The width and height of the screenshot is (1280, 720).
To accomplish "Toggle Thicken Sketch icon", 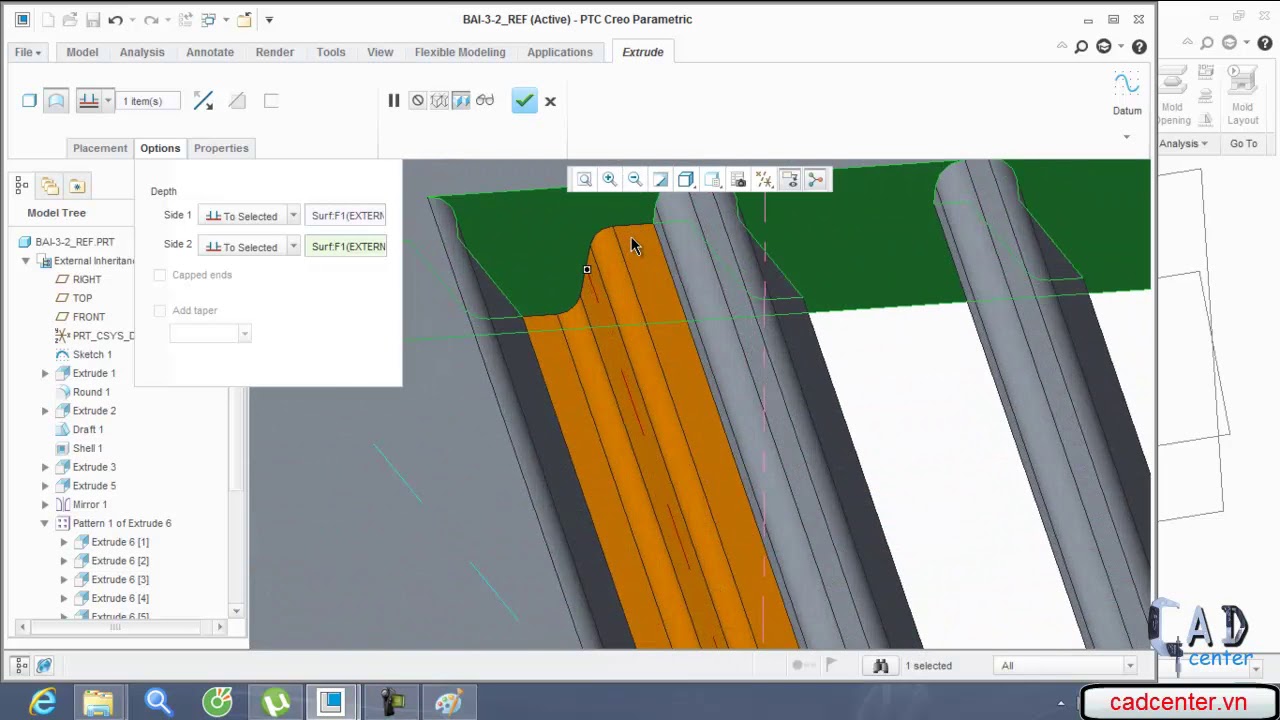I will click(x=271, y=101).
